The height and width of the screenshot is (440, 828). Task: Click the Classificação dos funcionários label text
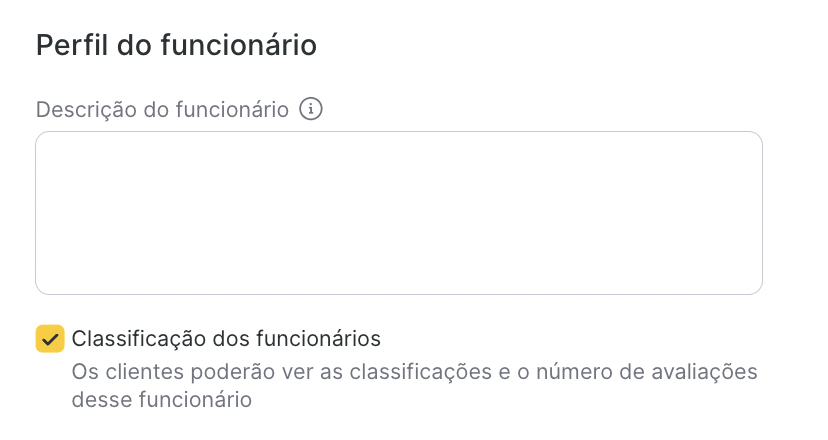click(x=226, y=339)
